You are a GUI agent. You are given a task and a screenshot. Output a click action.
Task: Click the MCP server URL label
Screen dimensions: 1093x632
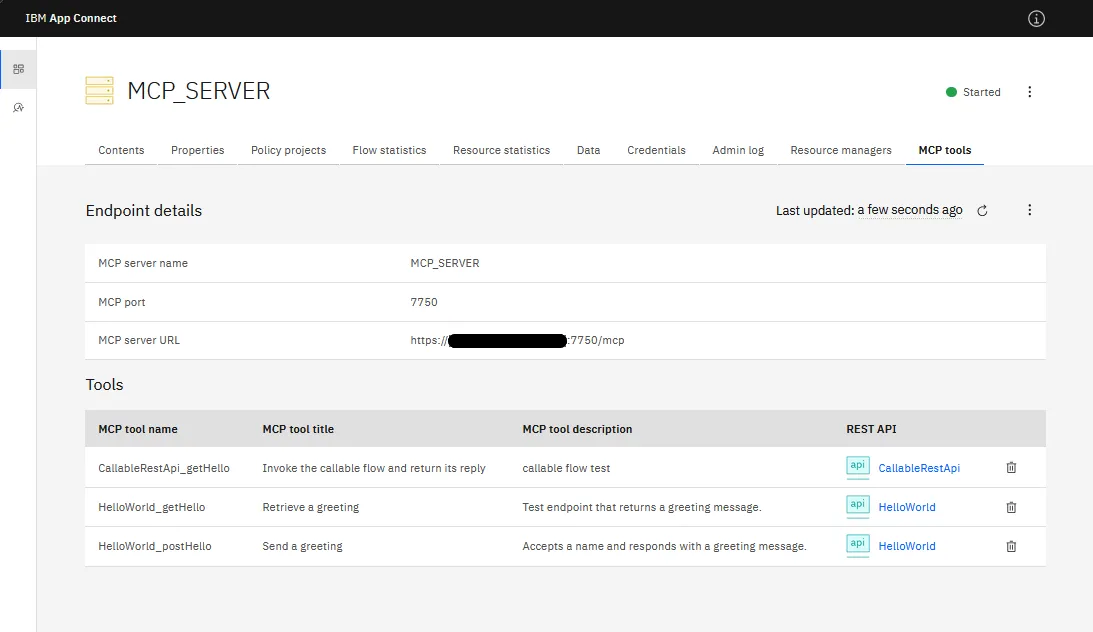click(139, 340)
